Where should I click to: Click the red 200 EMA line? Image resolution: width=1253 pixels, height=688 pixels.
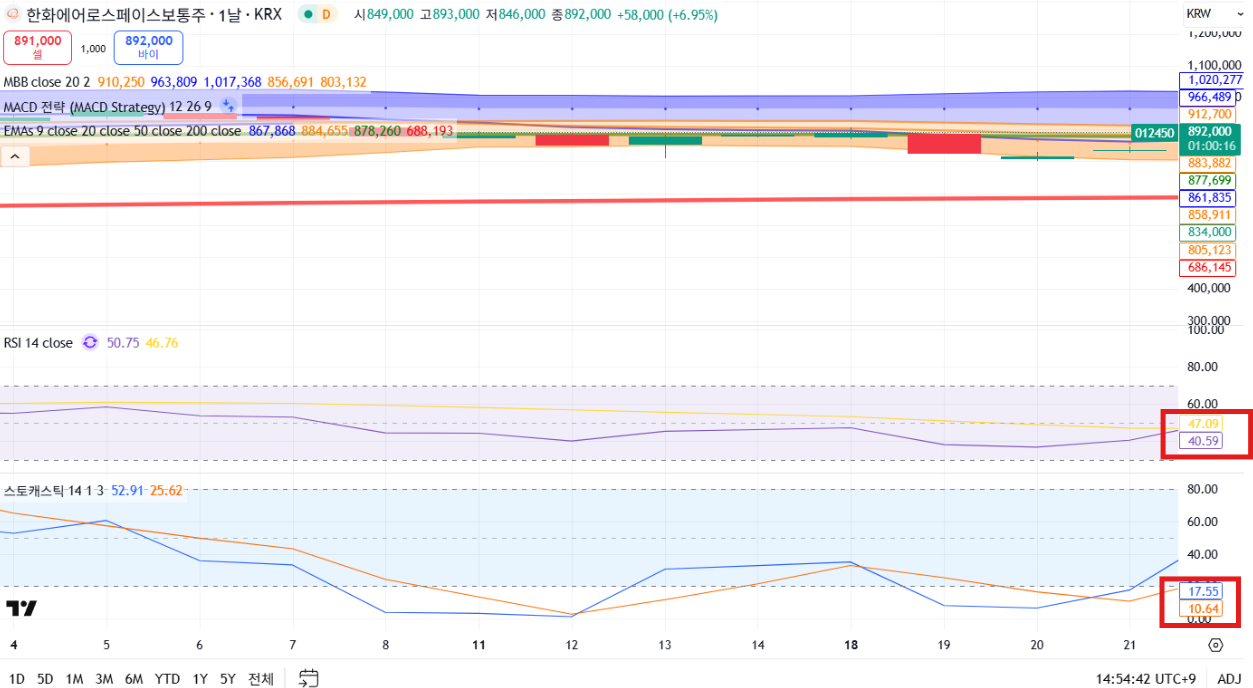point(590,201)
